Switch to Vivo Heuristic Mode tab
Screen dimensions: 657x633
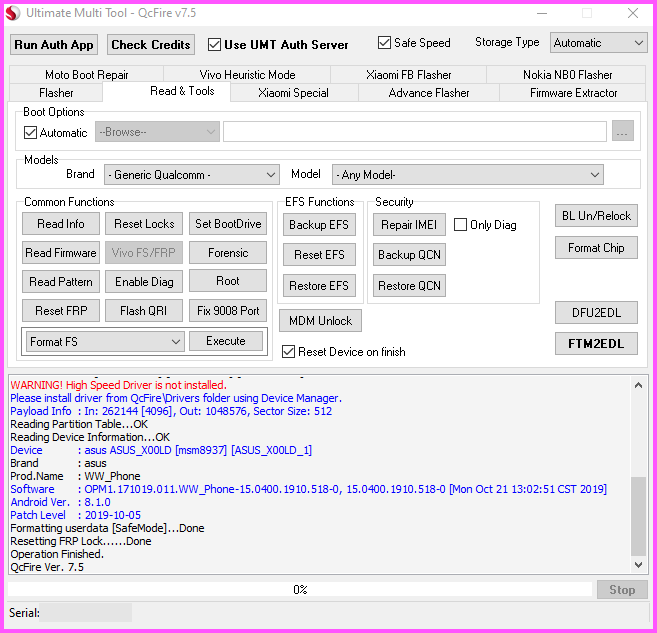(247, 75)
